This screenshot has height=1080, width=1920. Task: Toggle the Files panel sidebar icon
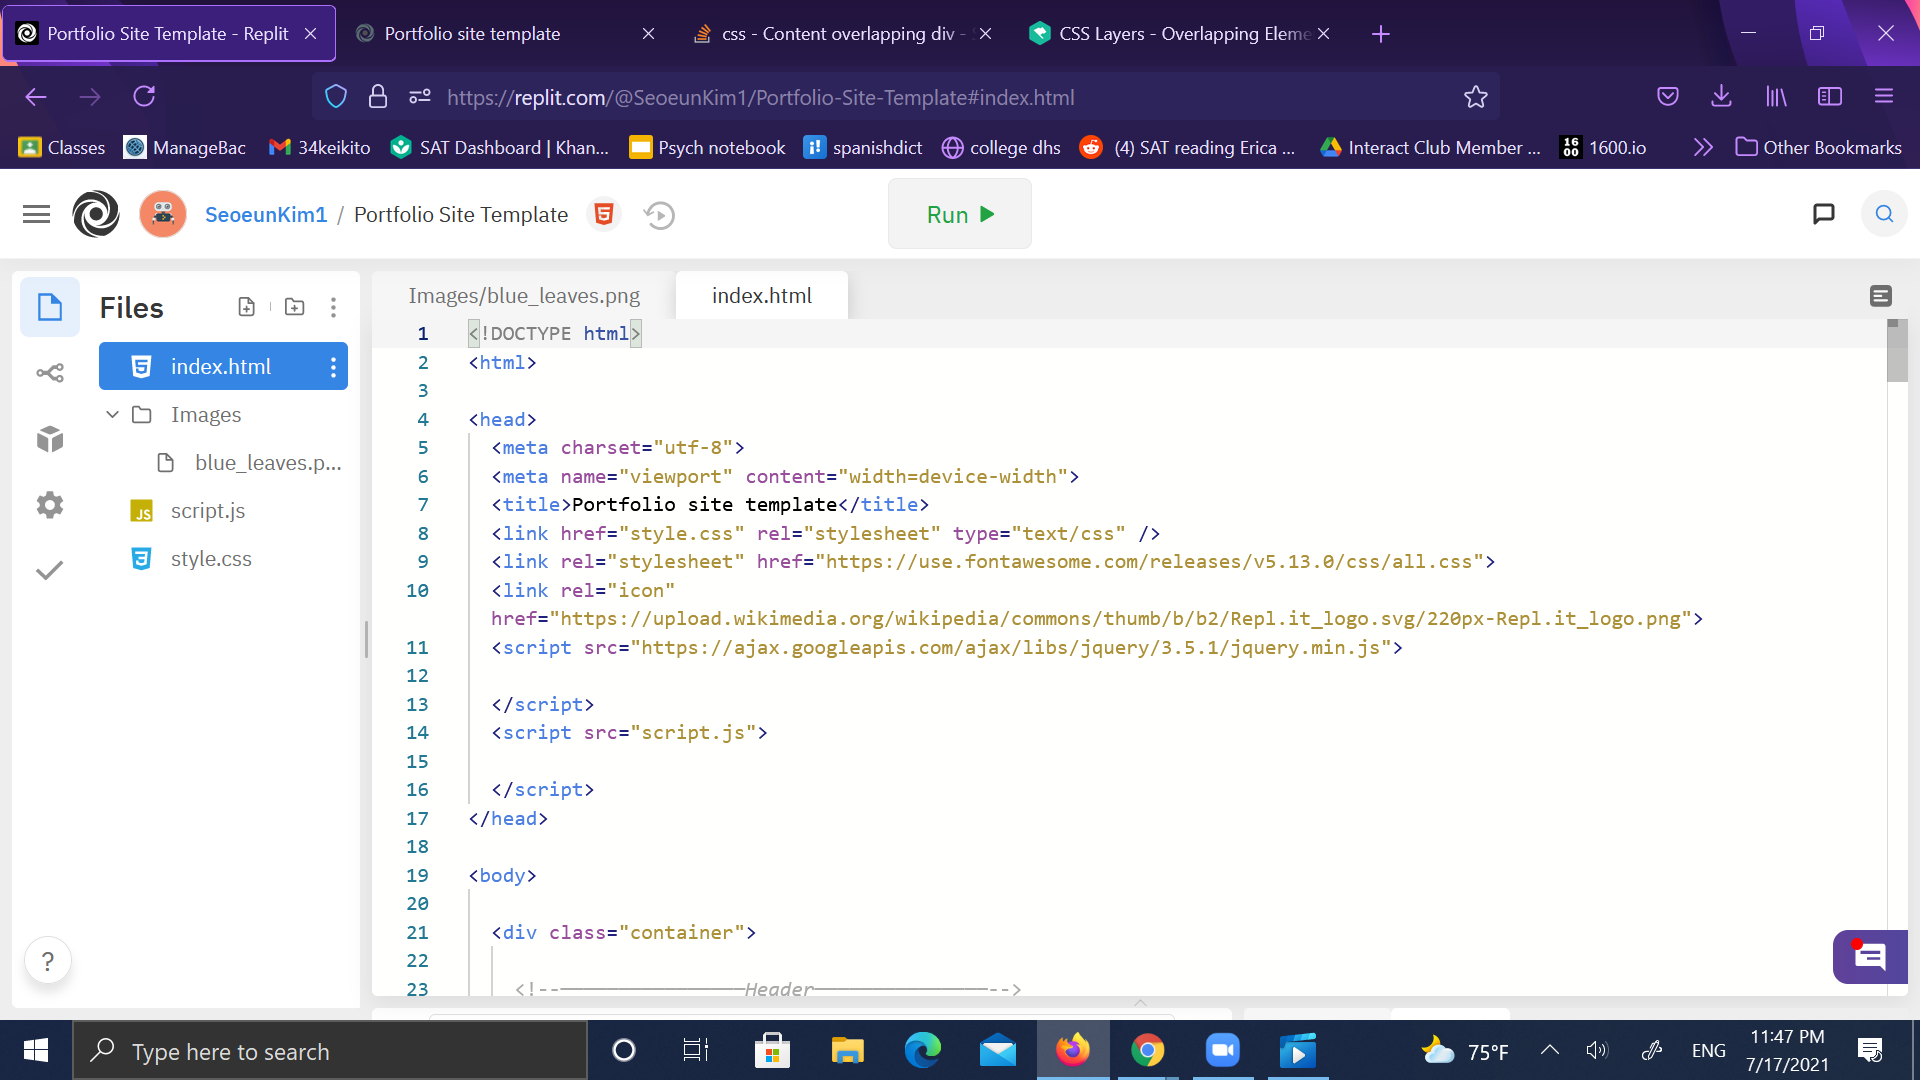[x=50, y=307]
